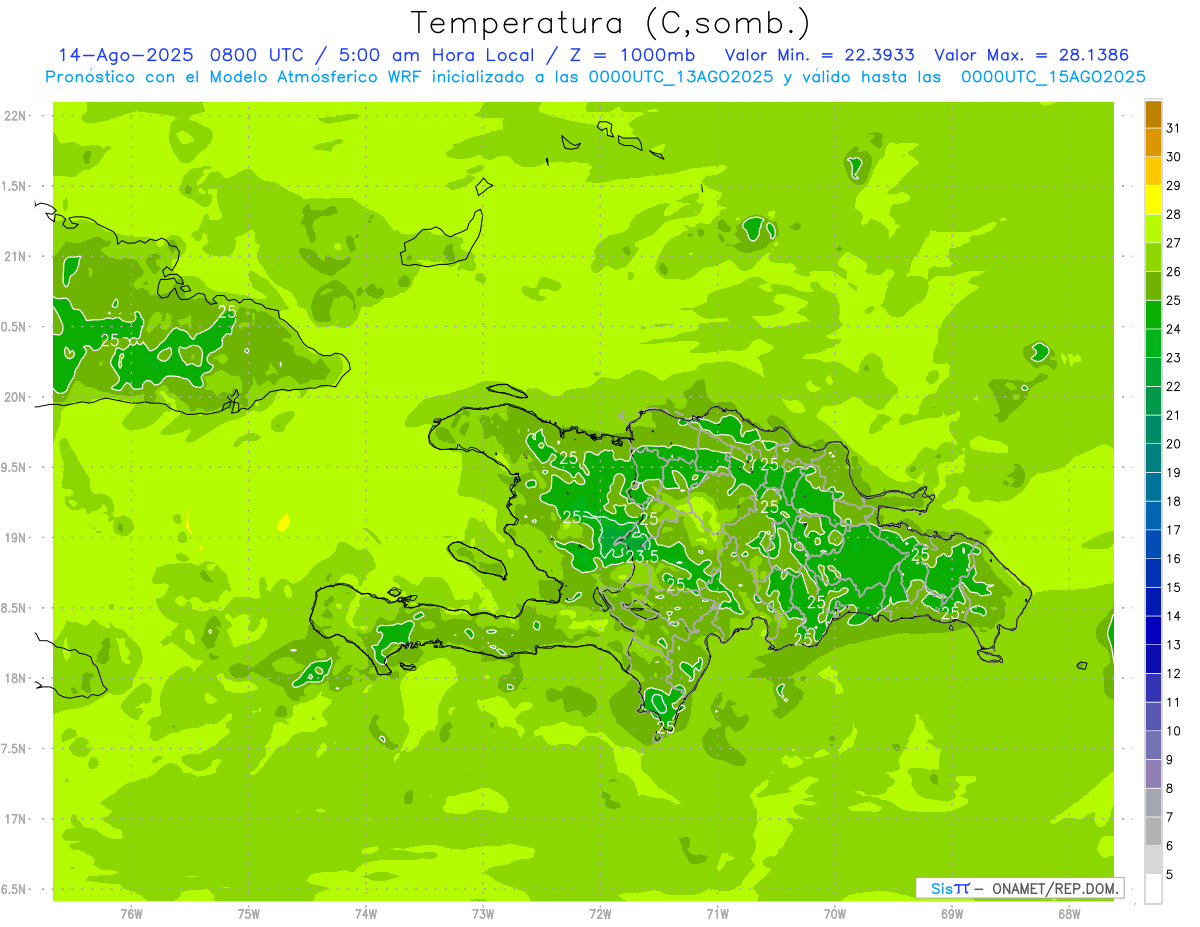Click the purple swatch between 8 and 9

(1153, 774)
